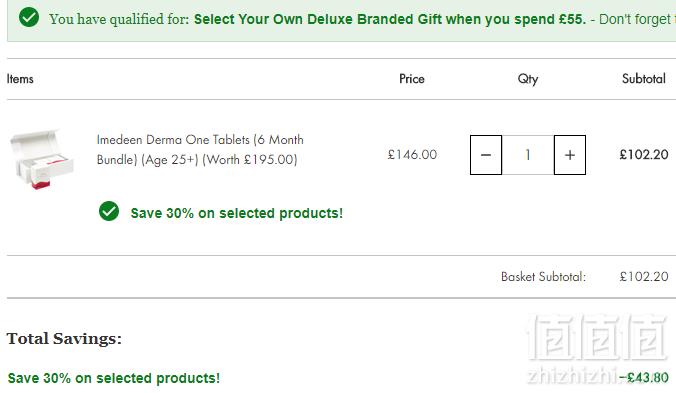Viewport: 676px width, 393px height.
Task: Click the green checkmark in the gift banner
Action: [29, 17]
